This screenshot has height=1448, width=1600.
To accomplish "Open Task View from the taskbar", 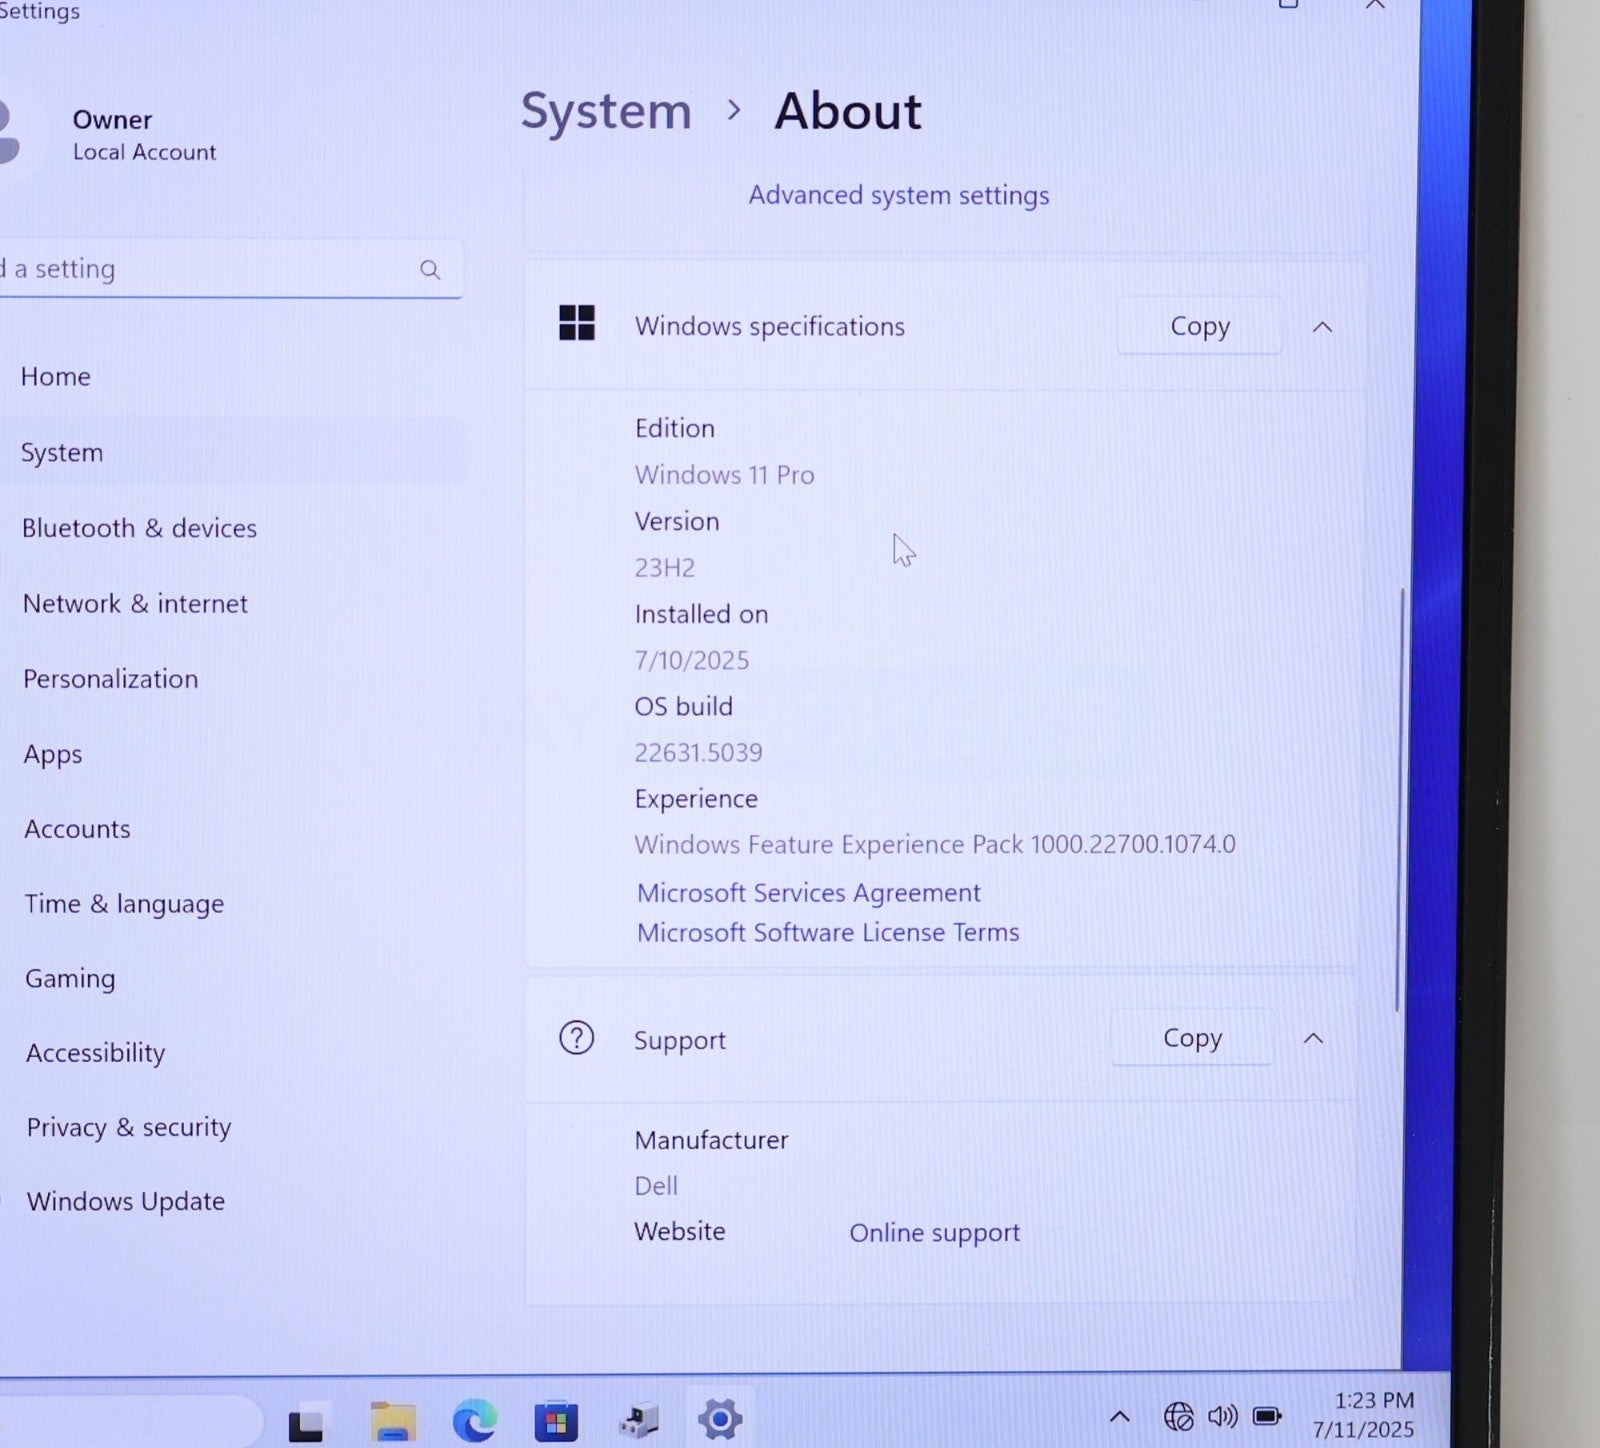I will [306, 1422].
